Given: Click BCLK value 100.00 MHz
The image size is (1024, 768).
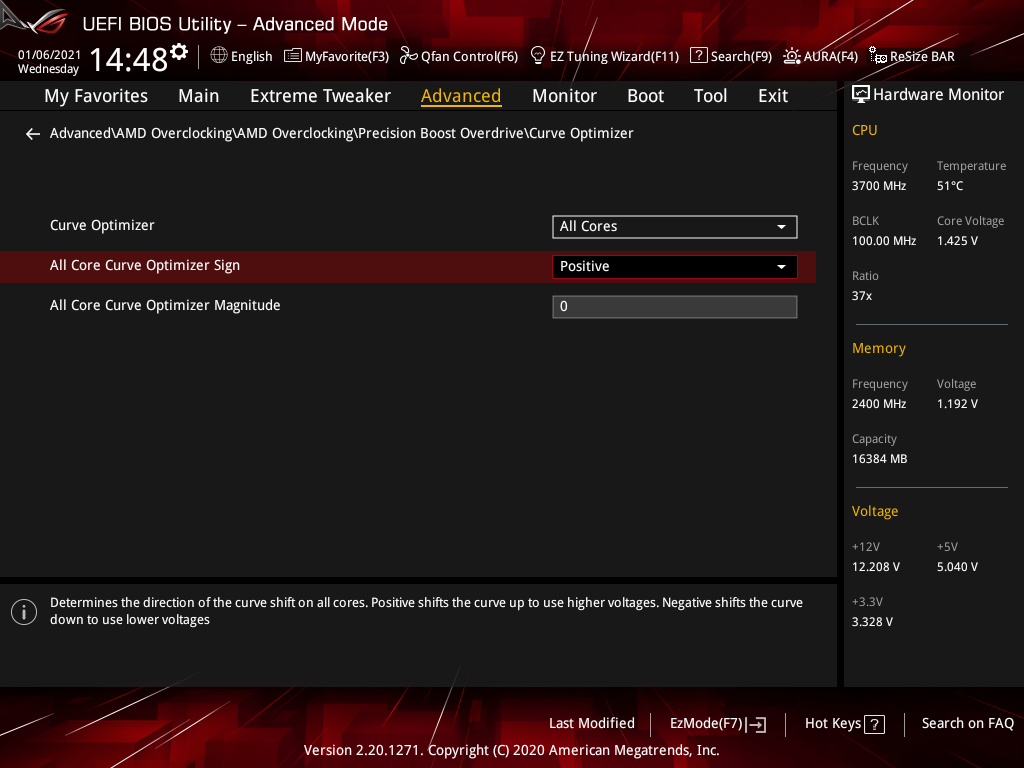Looking at the screenshot, I should [884, 241].
